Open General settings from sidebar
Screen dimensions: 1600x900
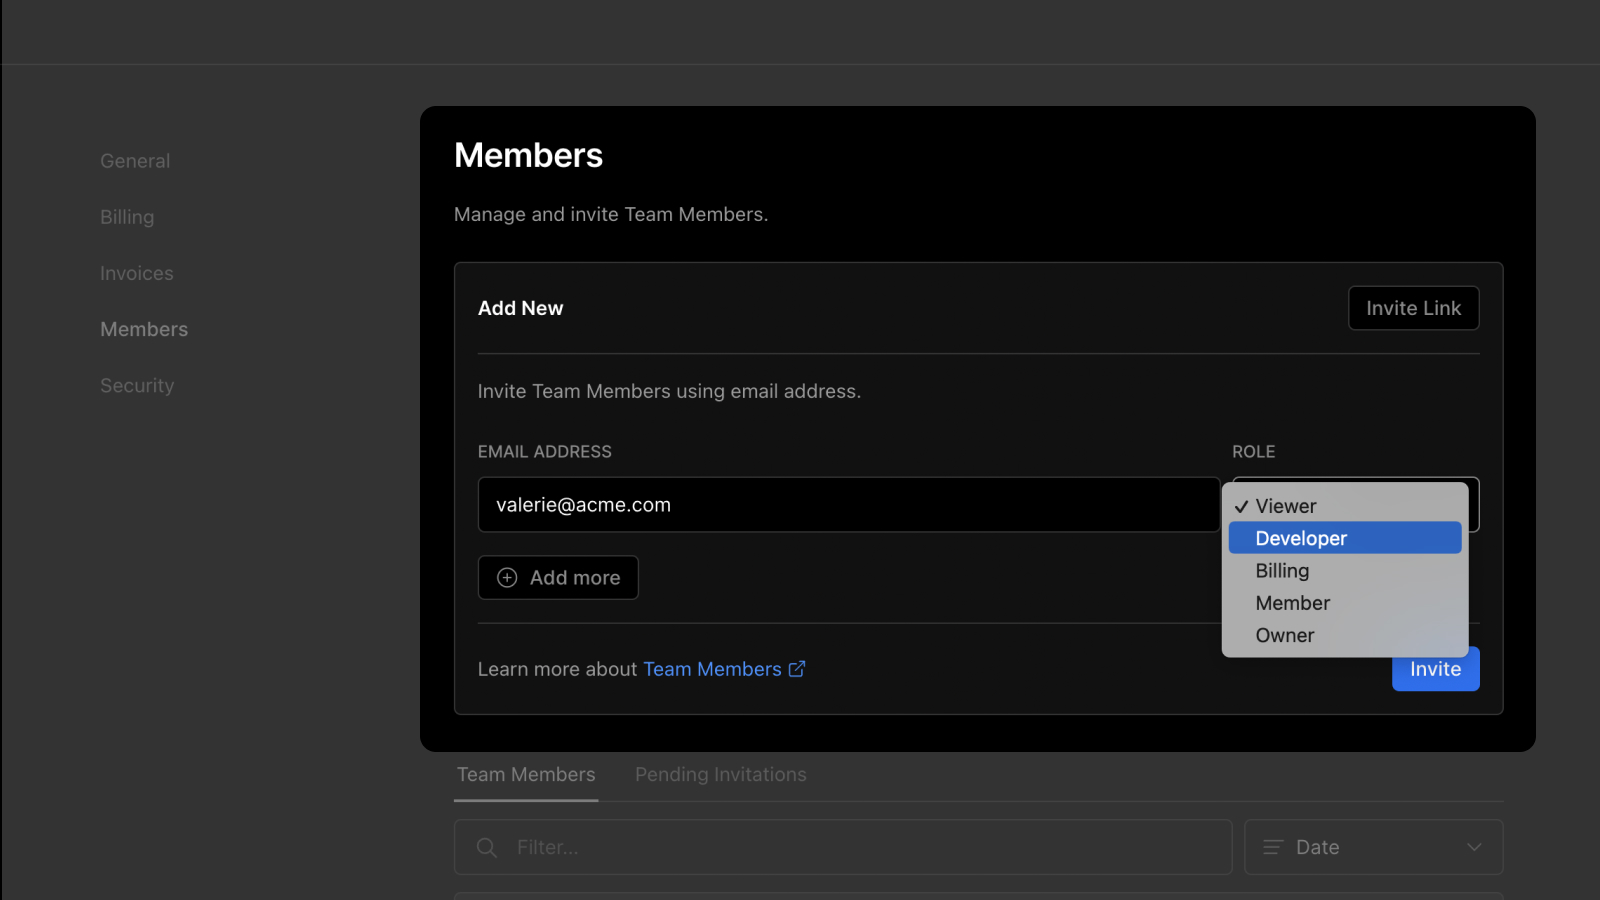(135, 160)
